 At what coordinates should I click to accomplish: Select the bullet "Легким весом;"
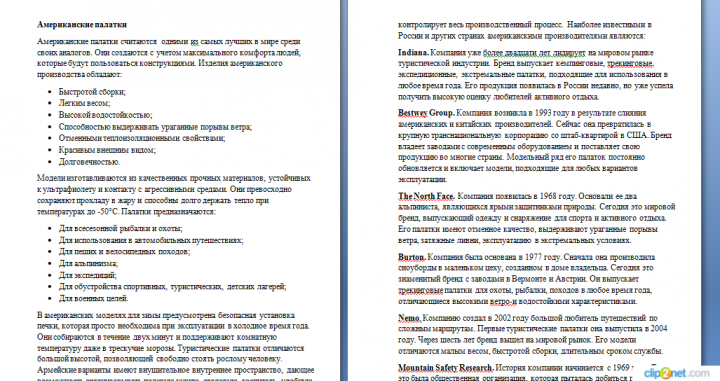84,103
